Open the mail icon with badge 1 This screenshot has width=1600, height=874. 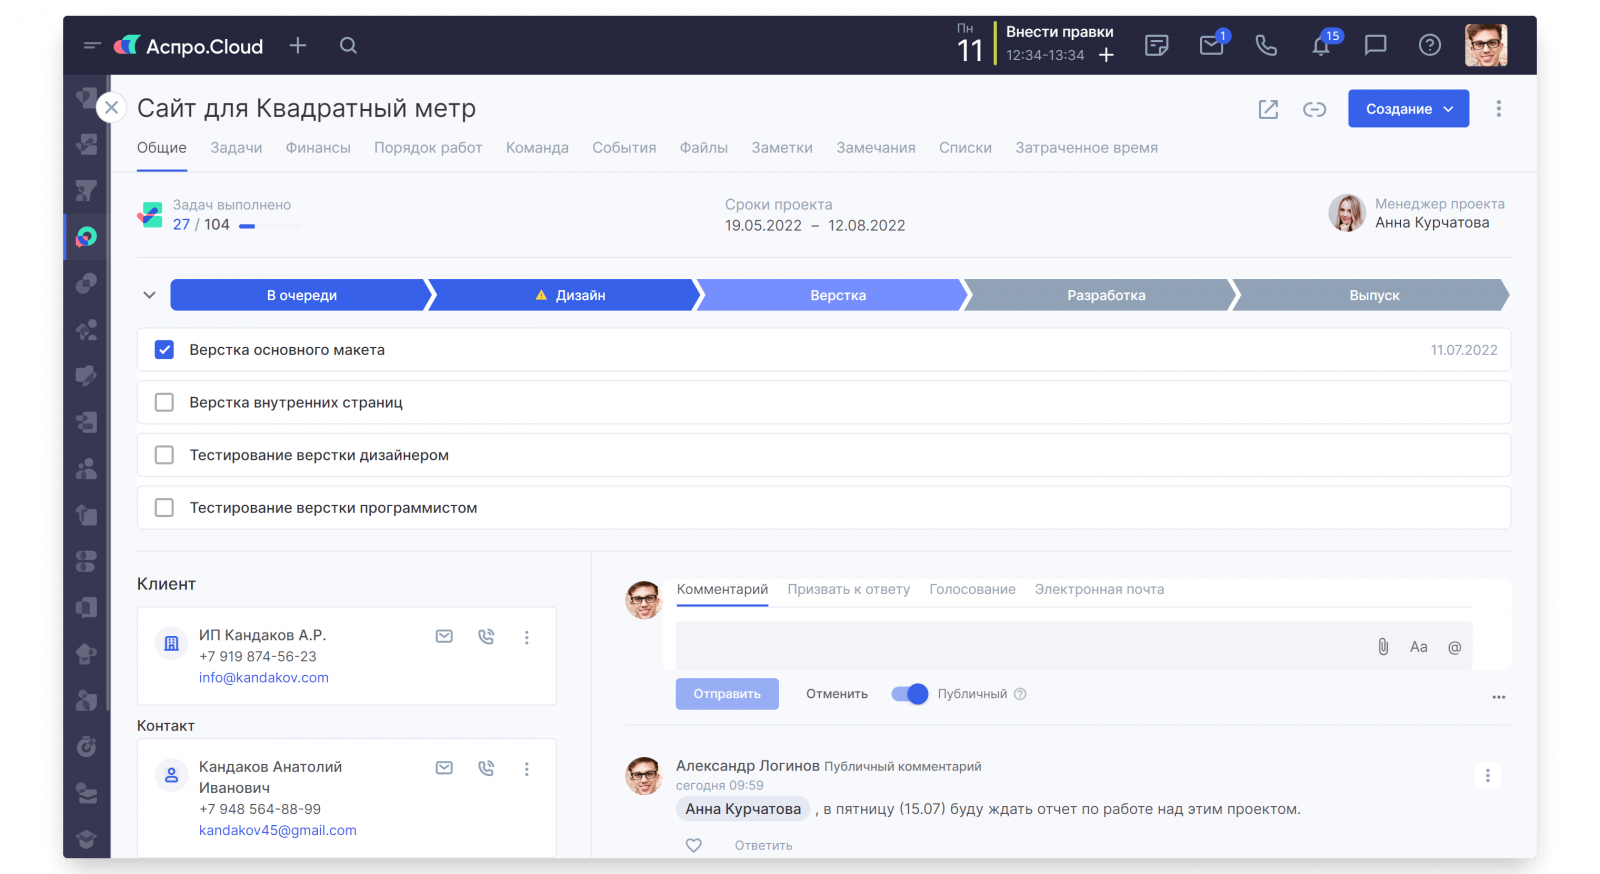pyautogui.click(x=1212, y=45)
